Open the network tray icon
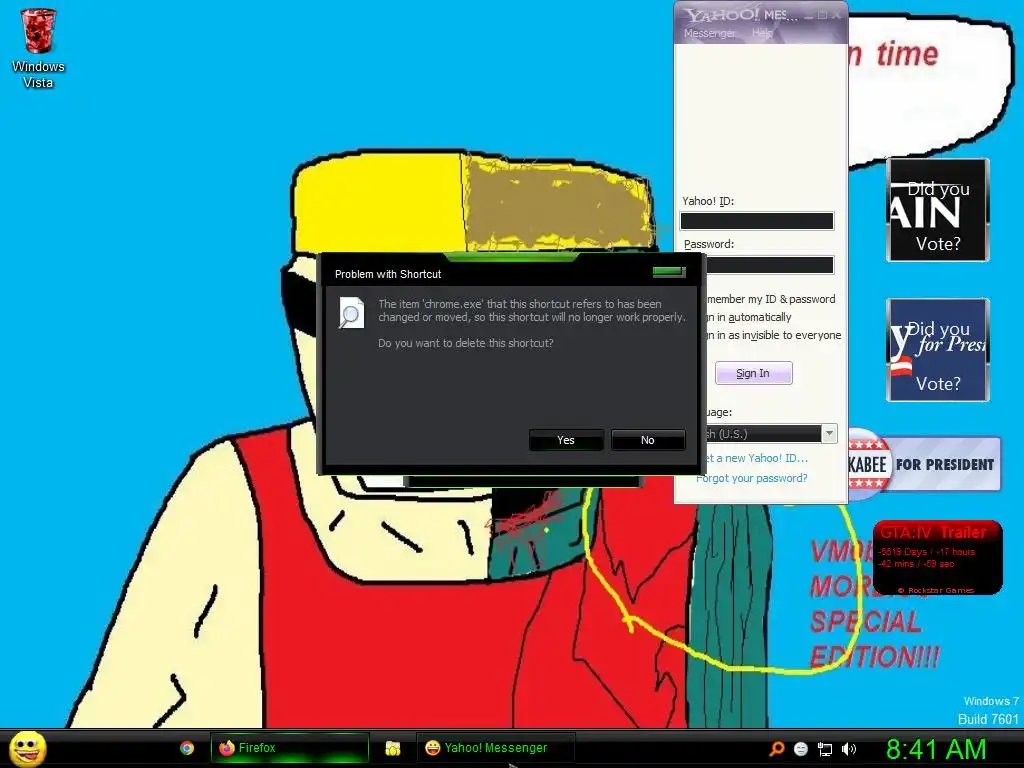 tap(825, 749)
